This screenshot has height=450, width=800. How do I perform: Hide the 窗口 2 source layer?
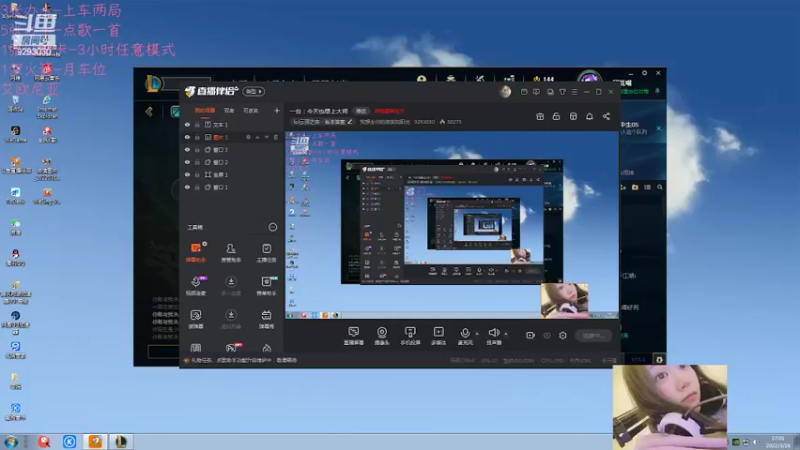point(187,162)
